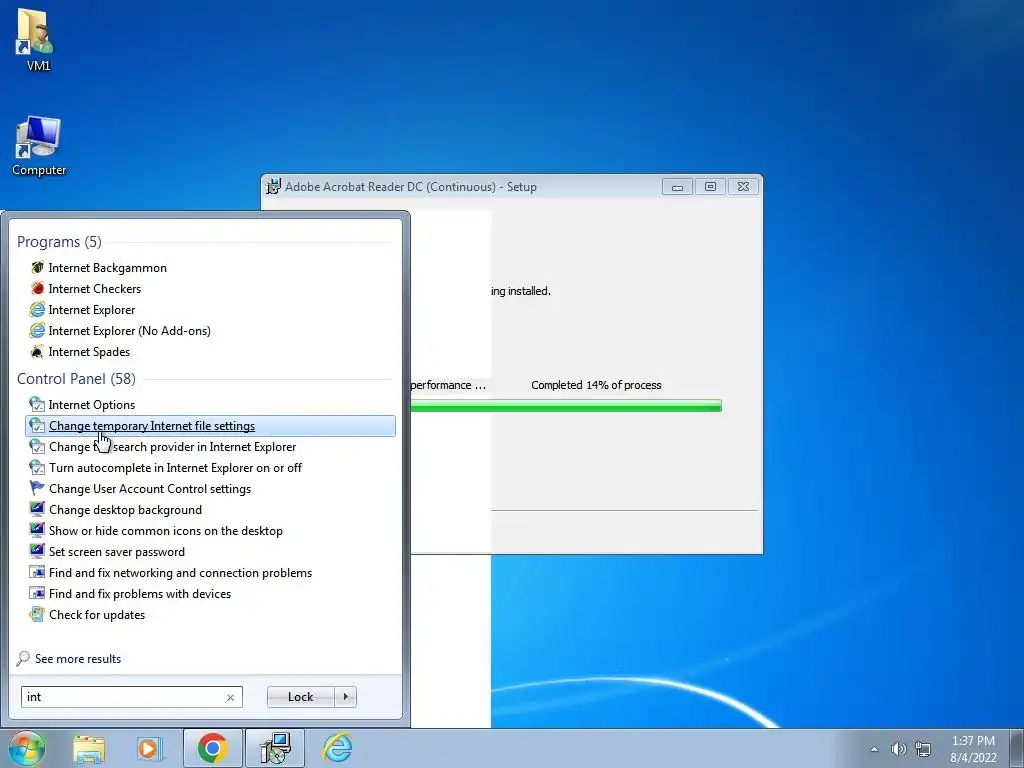This screenshot has width=1024, height=768.
Task: Click the Control Panel (58) group header
Action: (x=76, y=379)
